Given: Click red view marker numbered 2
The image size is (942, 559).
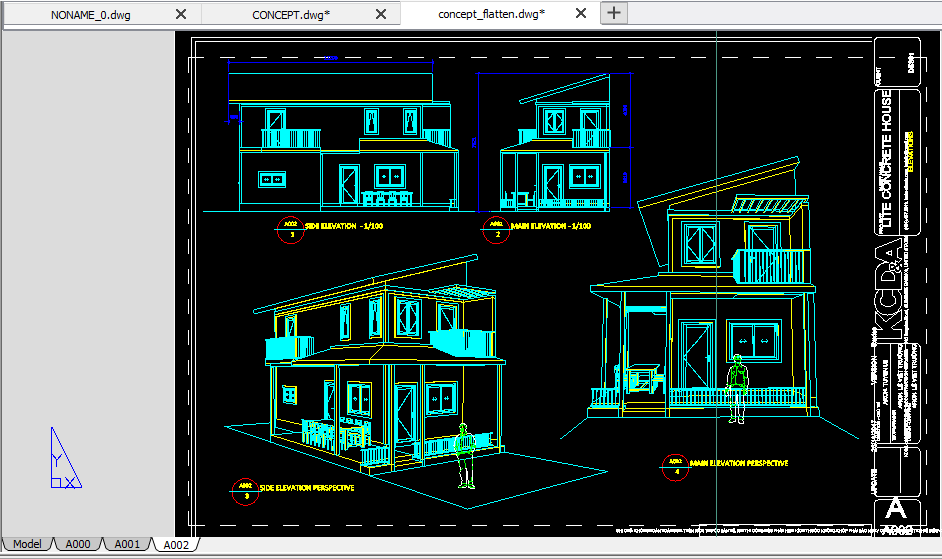Looking at the screenshot, I should pos(496,230).
